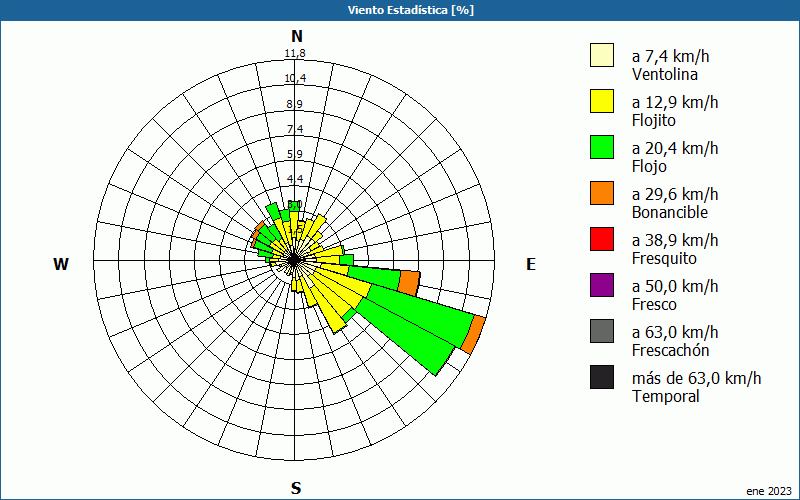800x500 pixels.
Task: Click the wind rose center point
Action: [294, 260]
